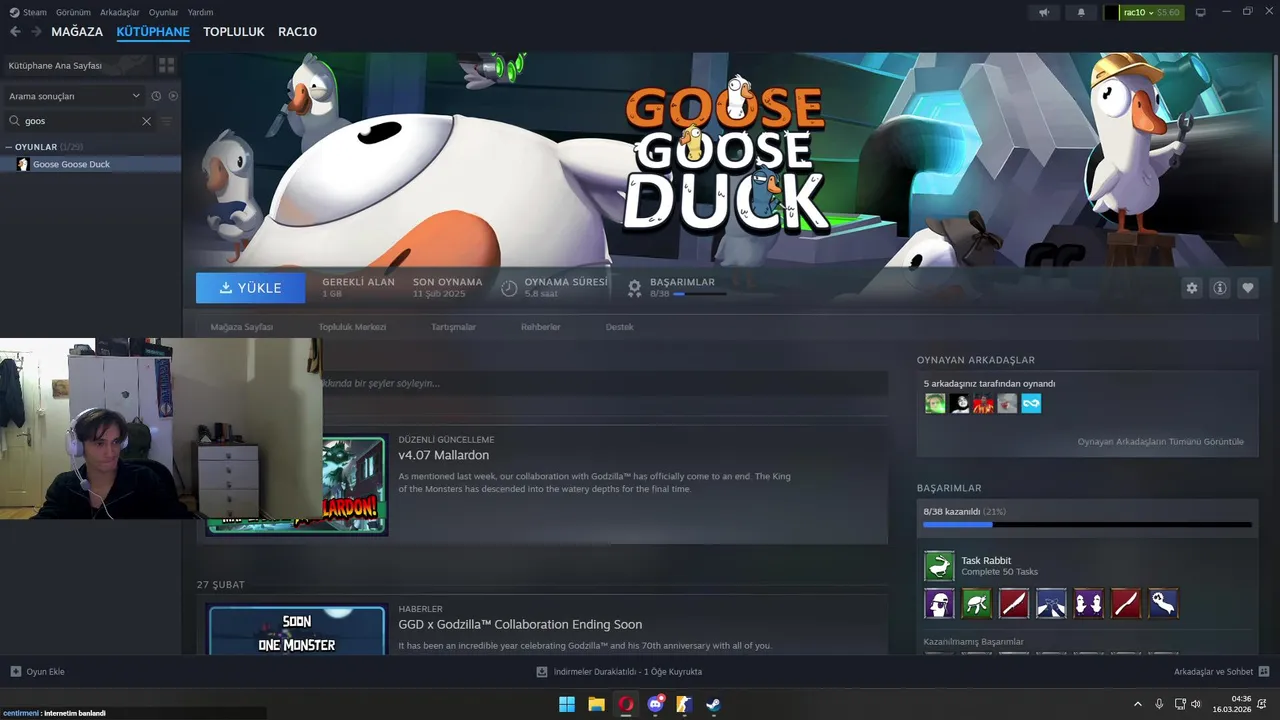
Task: Open the Steam menu
Action: [28, 12]
